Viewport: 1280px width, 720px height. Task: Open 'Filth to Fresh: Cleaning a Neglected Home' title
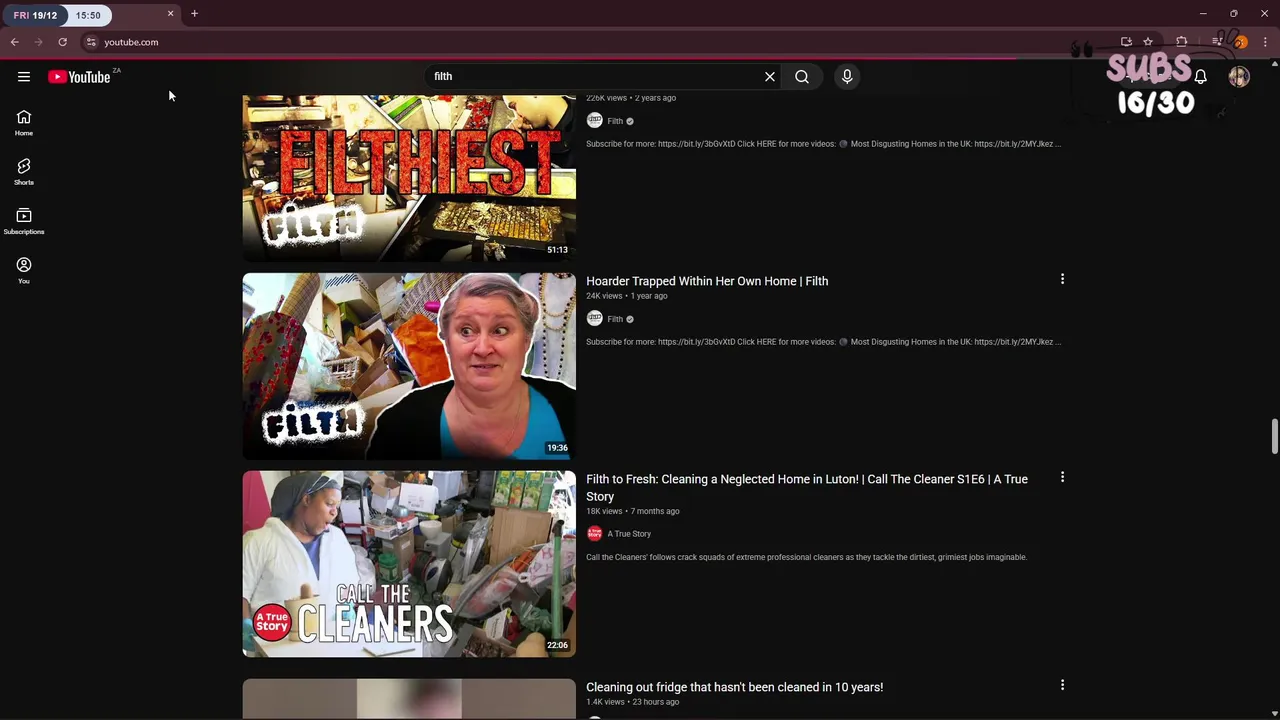tap(807, 487)
